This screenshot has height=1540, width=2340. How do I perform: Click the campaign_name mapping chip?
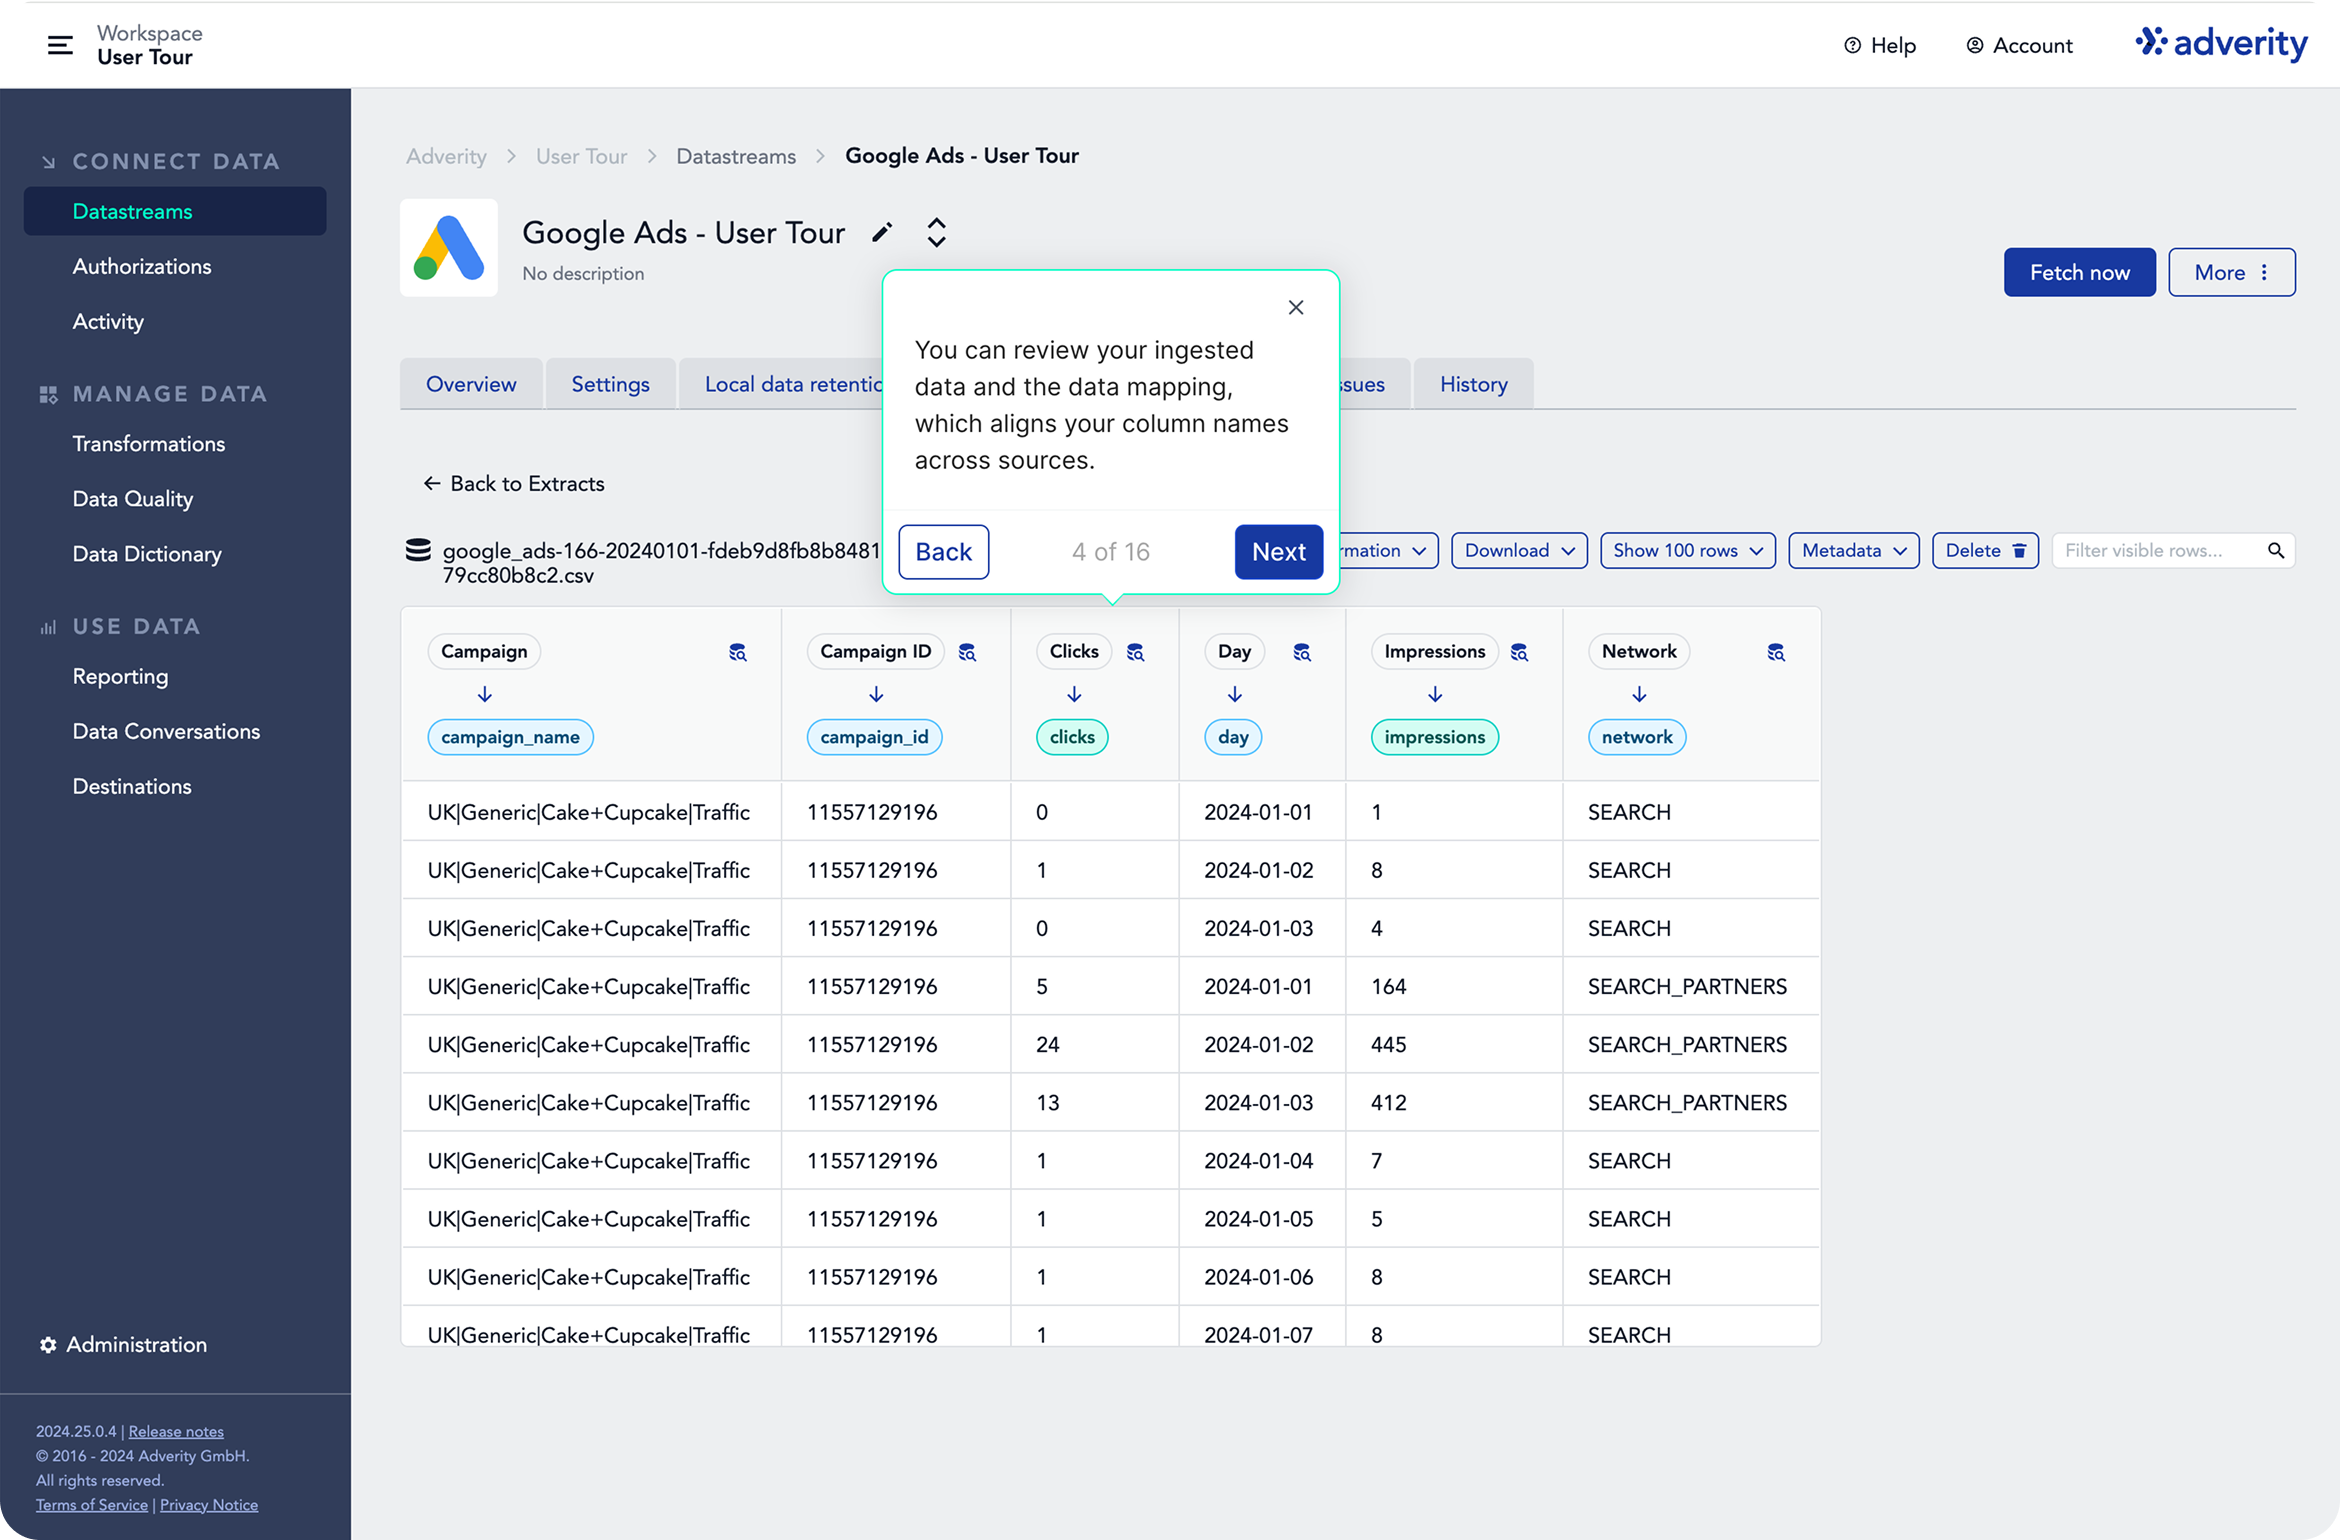click(x=510, y=738)
